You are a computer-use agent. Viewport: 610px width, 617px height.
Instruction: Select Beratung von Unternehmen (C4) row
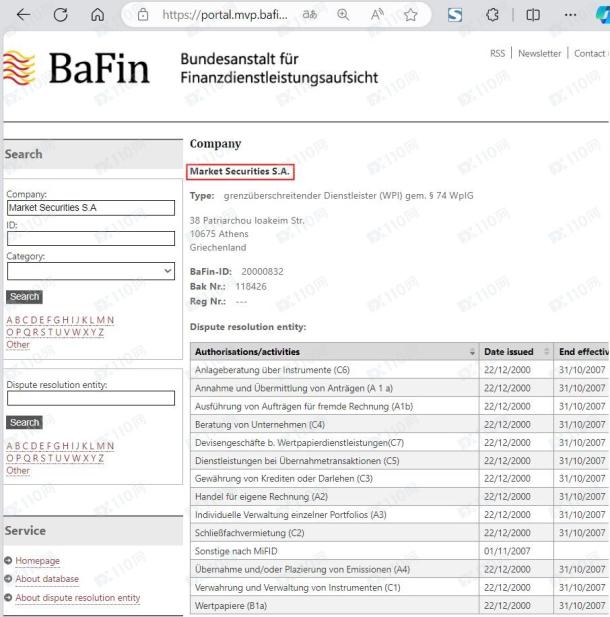tap(399, 424)
